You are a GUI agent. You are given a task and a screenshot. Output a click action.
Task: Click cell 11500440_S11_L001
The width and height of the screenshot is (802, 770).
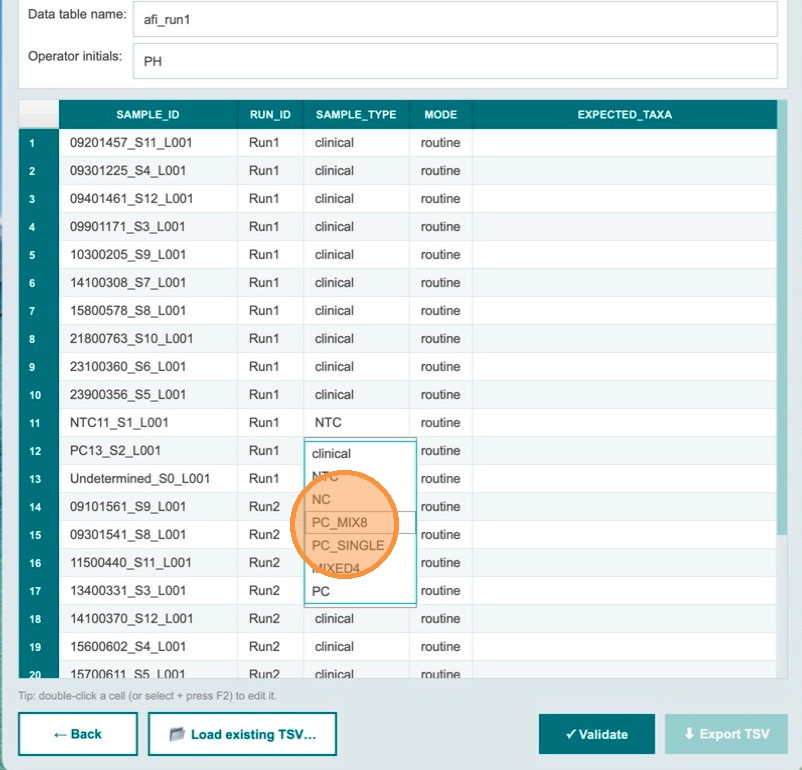pyautogui.click(x=148, y=563)
